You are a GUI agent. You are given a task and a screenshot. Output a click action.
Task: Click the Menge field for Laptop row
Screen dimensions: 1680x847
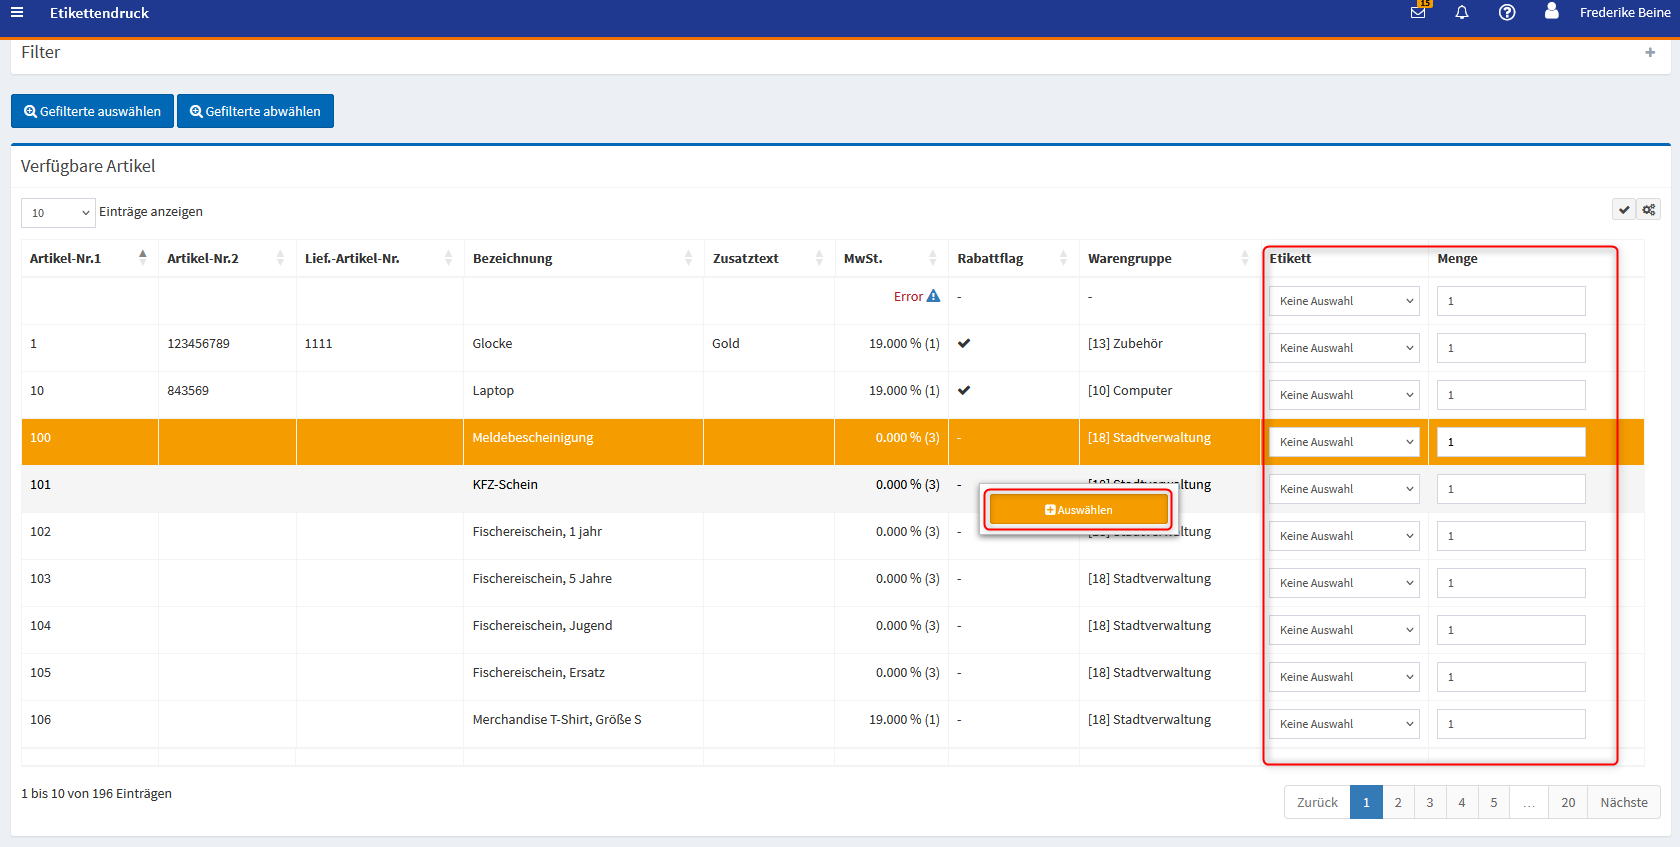pyautogui.click(x=1510, y=395)
